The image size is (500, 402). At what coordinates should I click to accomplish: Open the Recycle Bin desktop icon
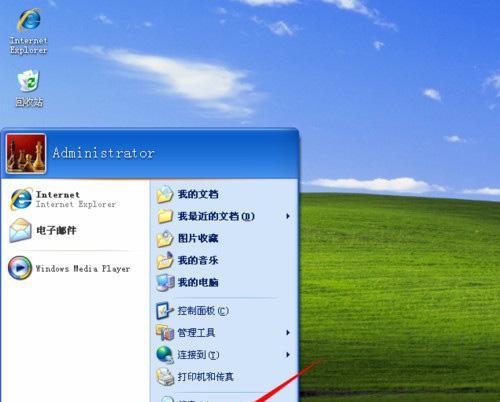[x=29, y=81]
